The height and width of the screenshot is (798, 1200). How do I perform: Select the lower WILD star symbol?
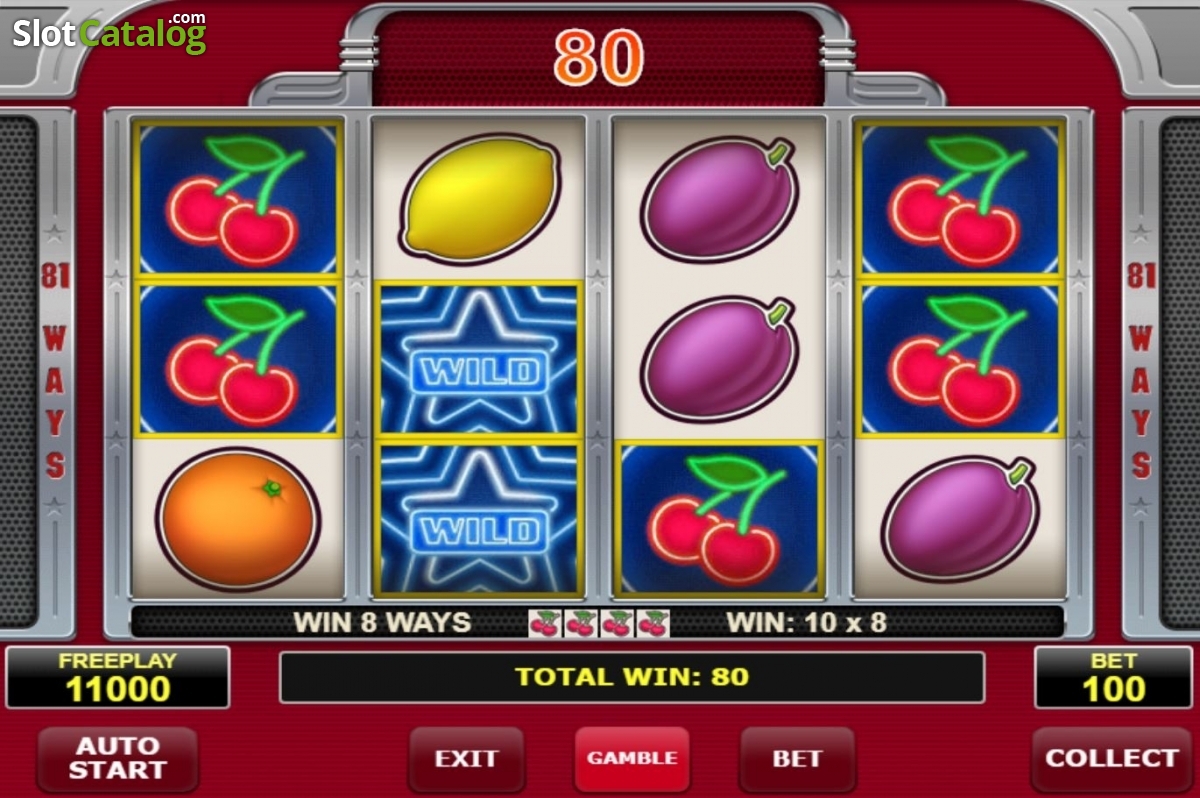click(x=478, y=519)
